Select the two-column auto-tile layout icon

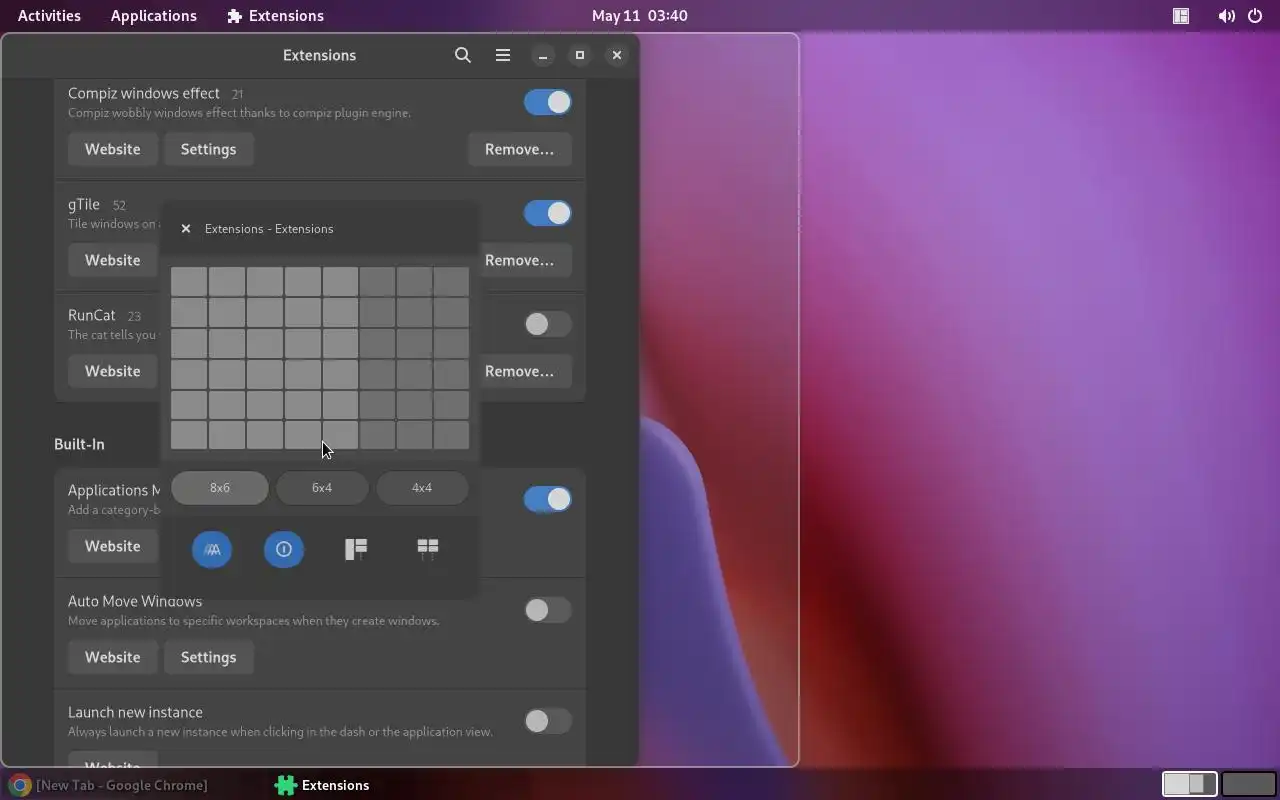point(428,549)
